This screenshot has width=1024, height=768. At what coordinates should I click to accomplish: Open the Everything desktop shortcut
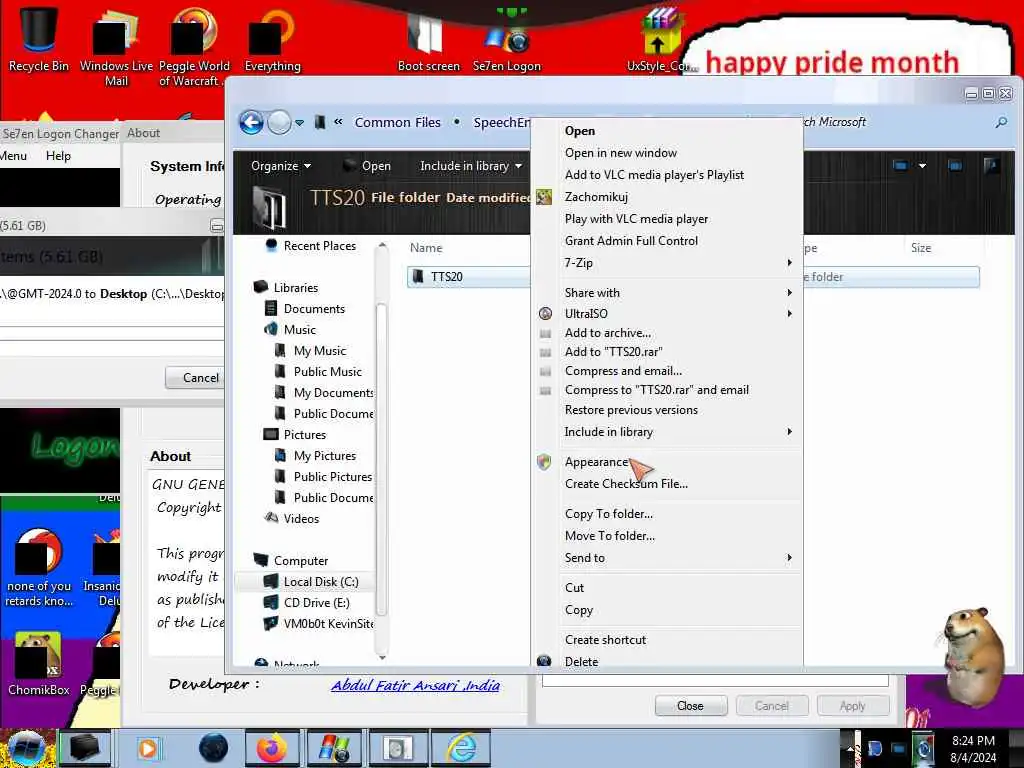coord(272,39)
